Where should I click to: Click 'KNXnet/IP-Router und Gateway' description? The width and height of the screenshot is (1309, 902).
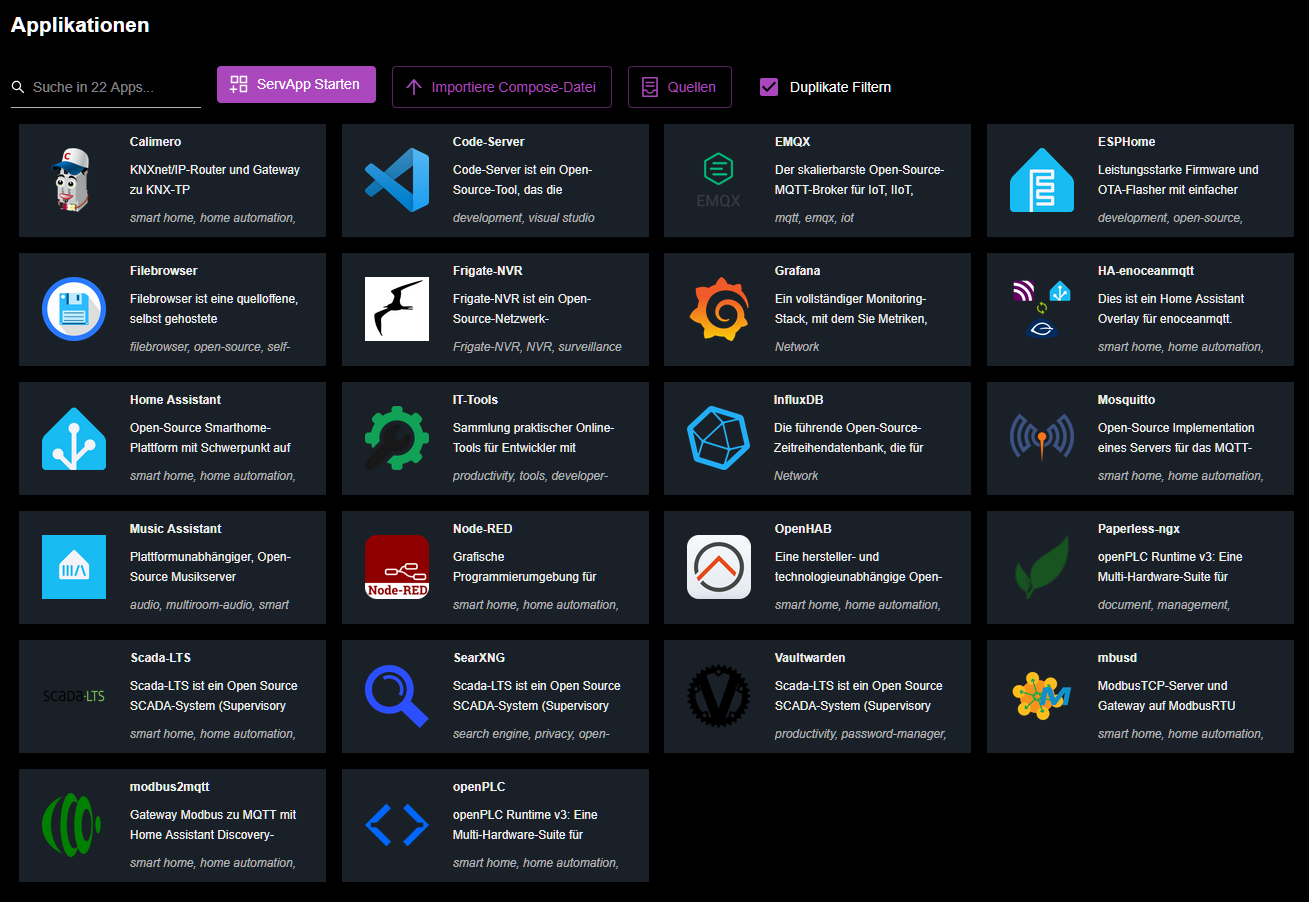click(x=215, y=170)
